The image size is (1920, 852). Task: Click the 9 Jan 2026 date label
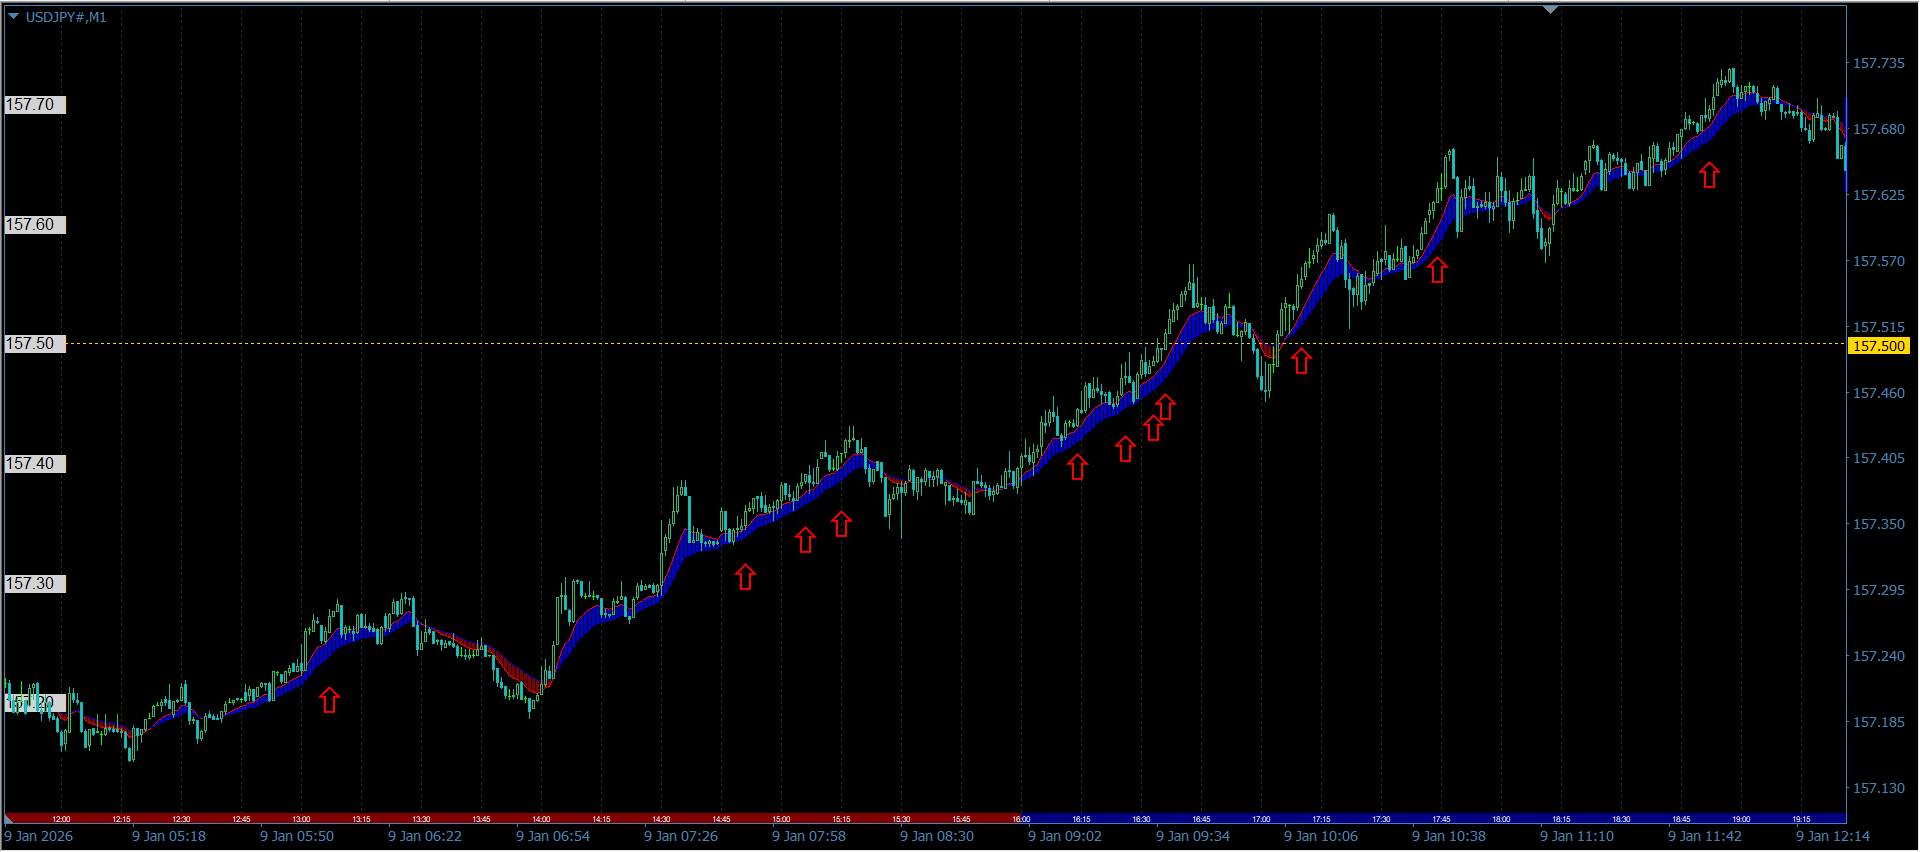pyautogui.click(x=39, y=836)
